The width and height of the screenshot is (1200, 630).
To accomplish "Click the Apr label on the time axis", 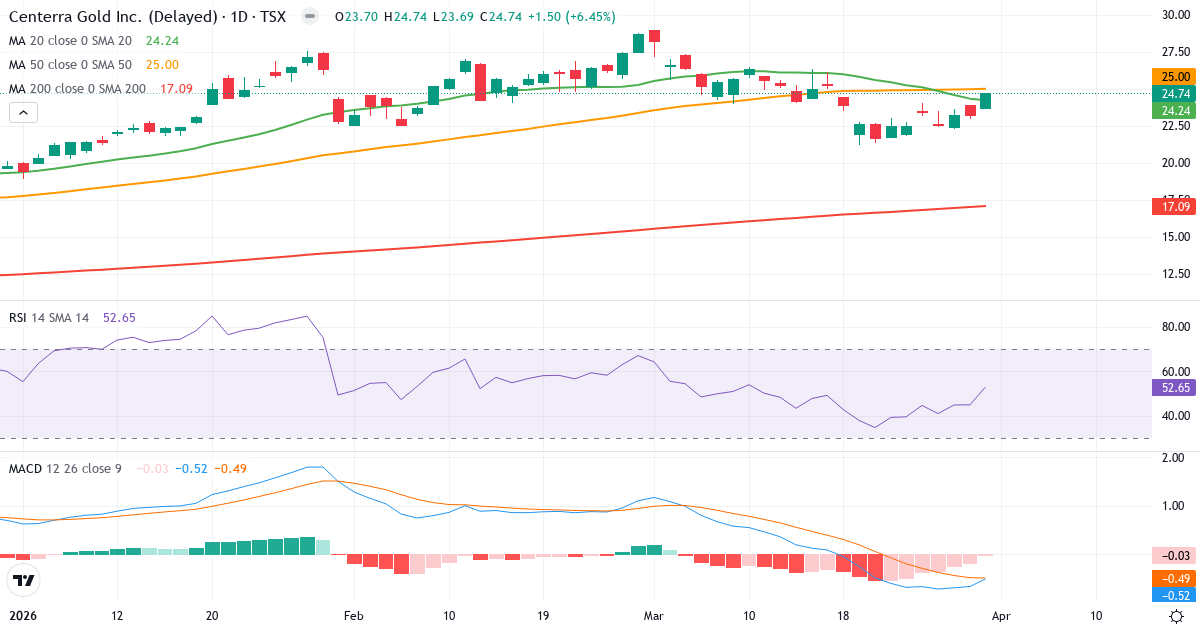I will pos(1000,617).
